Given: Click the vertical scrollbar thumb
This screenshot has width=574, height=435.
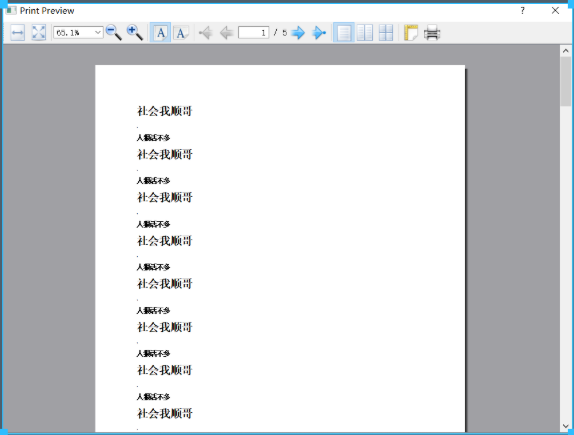Looking at the screenshot, I should click(x=566, y=81).
